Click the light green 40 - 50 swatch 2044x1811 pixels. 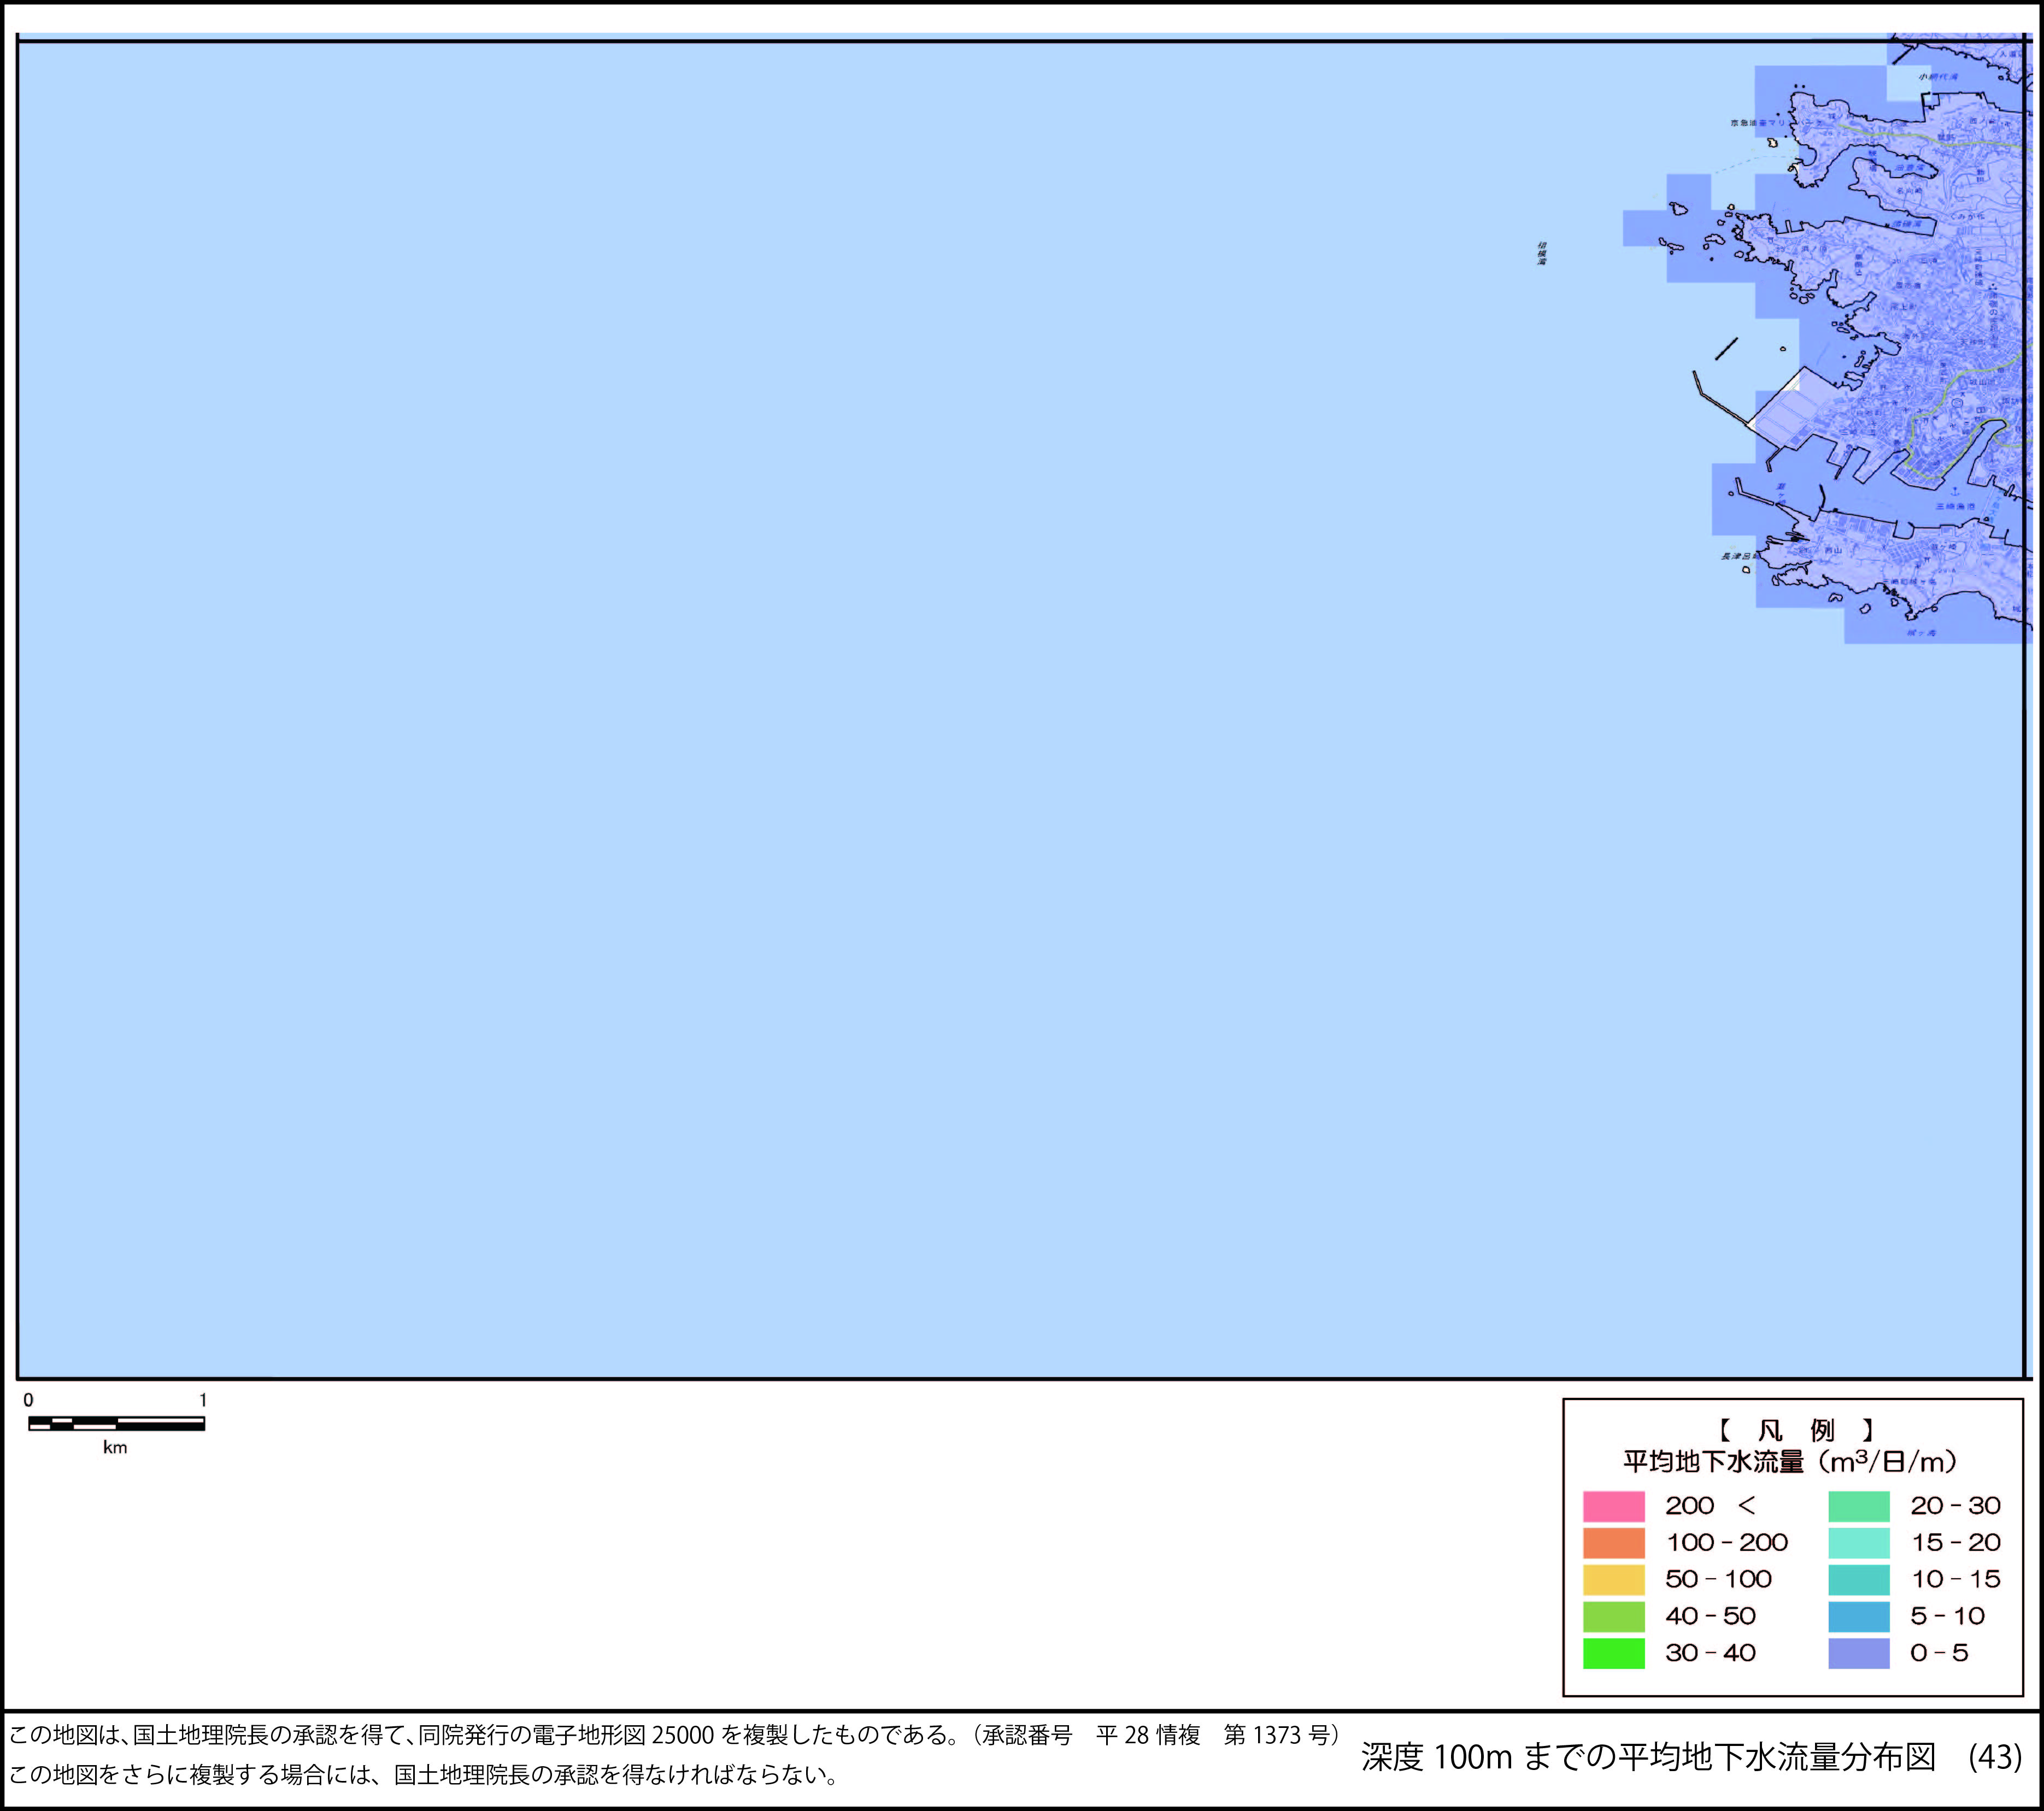click(1613, 1617)
